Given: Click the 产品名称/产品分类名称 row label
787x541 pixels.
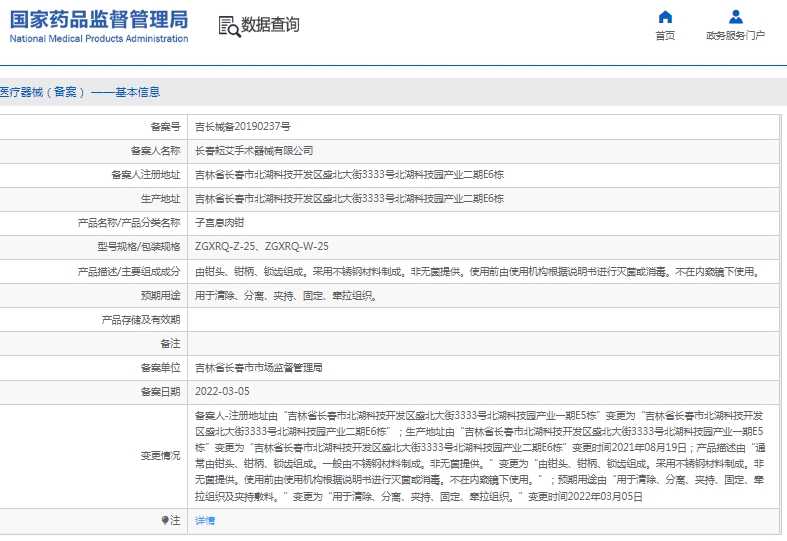Looking at the screenshot, I should coord(128,223).
